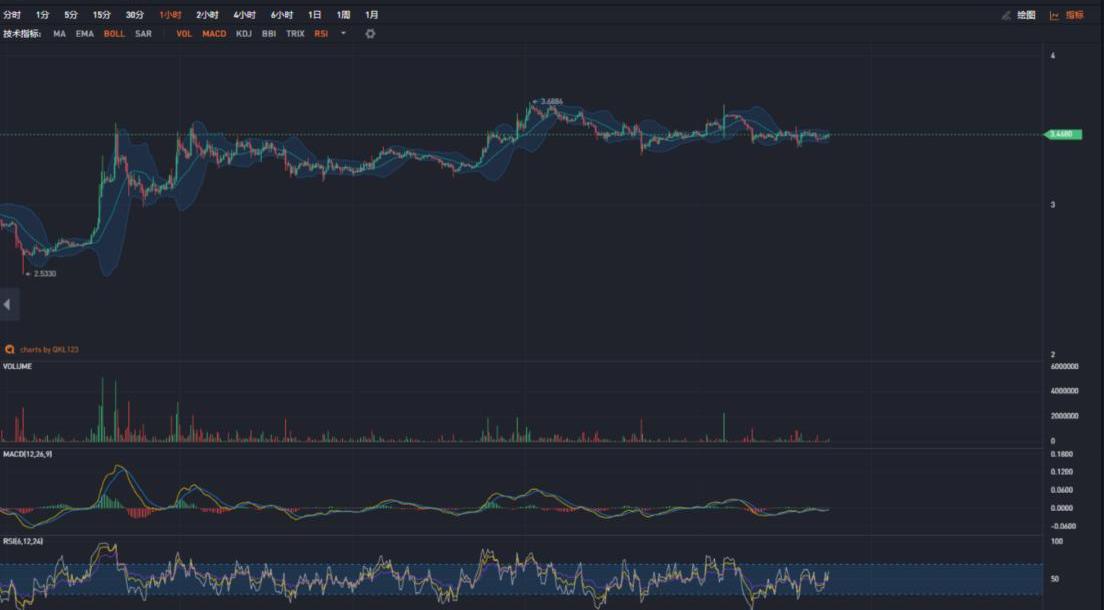
Task: Enable the MA moving average indicator
Action: click(x=60, y=34)
